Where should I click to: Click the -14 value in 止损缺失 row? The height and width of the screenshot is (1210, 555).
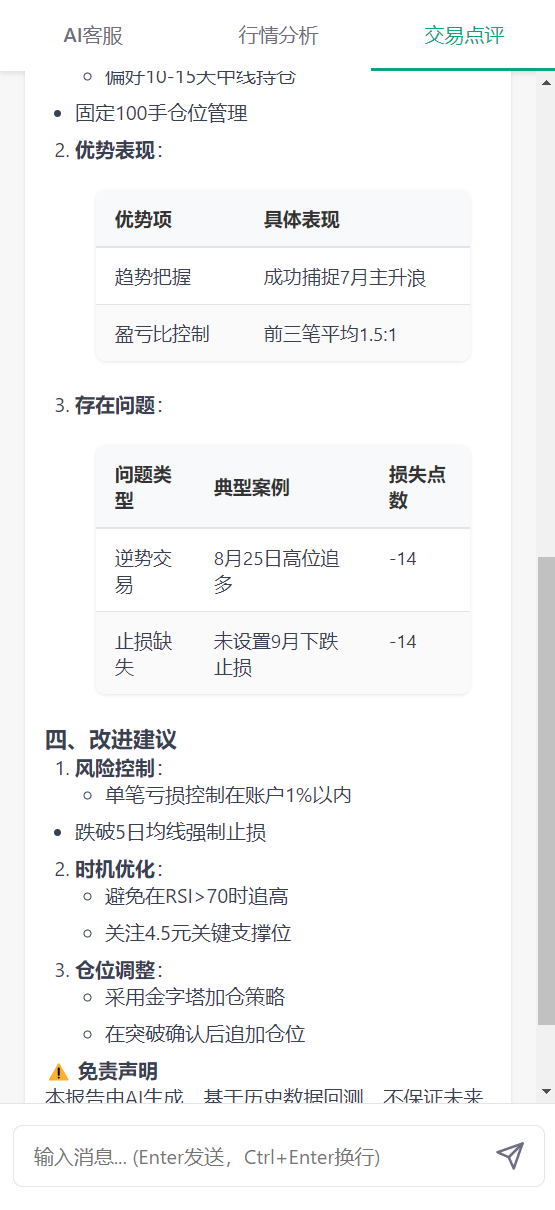pyautogui.click(x=403, y=642)
